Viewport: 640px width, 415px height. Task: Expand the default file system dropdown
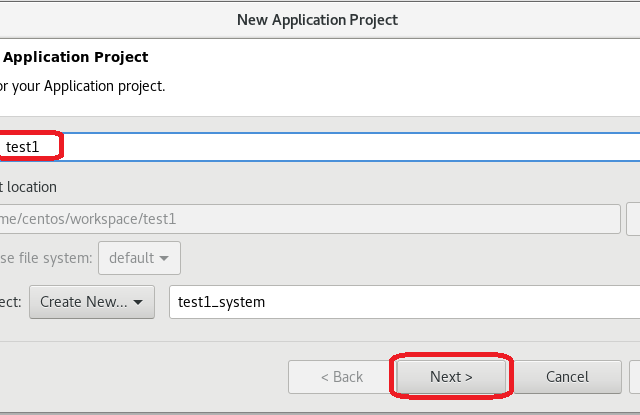click(x=139, y=258)
